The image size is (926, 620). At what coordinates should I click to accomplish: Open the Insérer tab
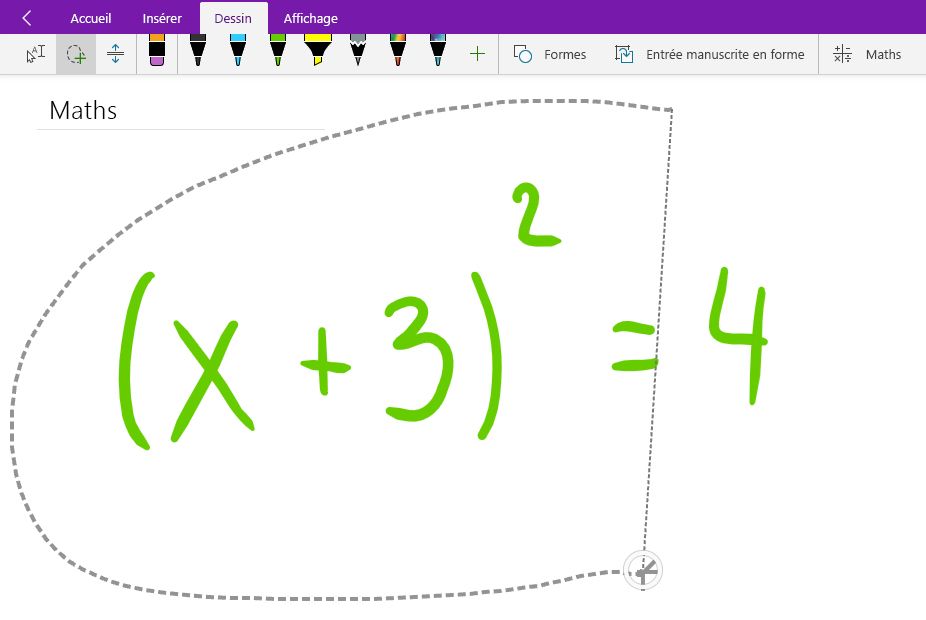tap(162, 18)
